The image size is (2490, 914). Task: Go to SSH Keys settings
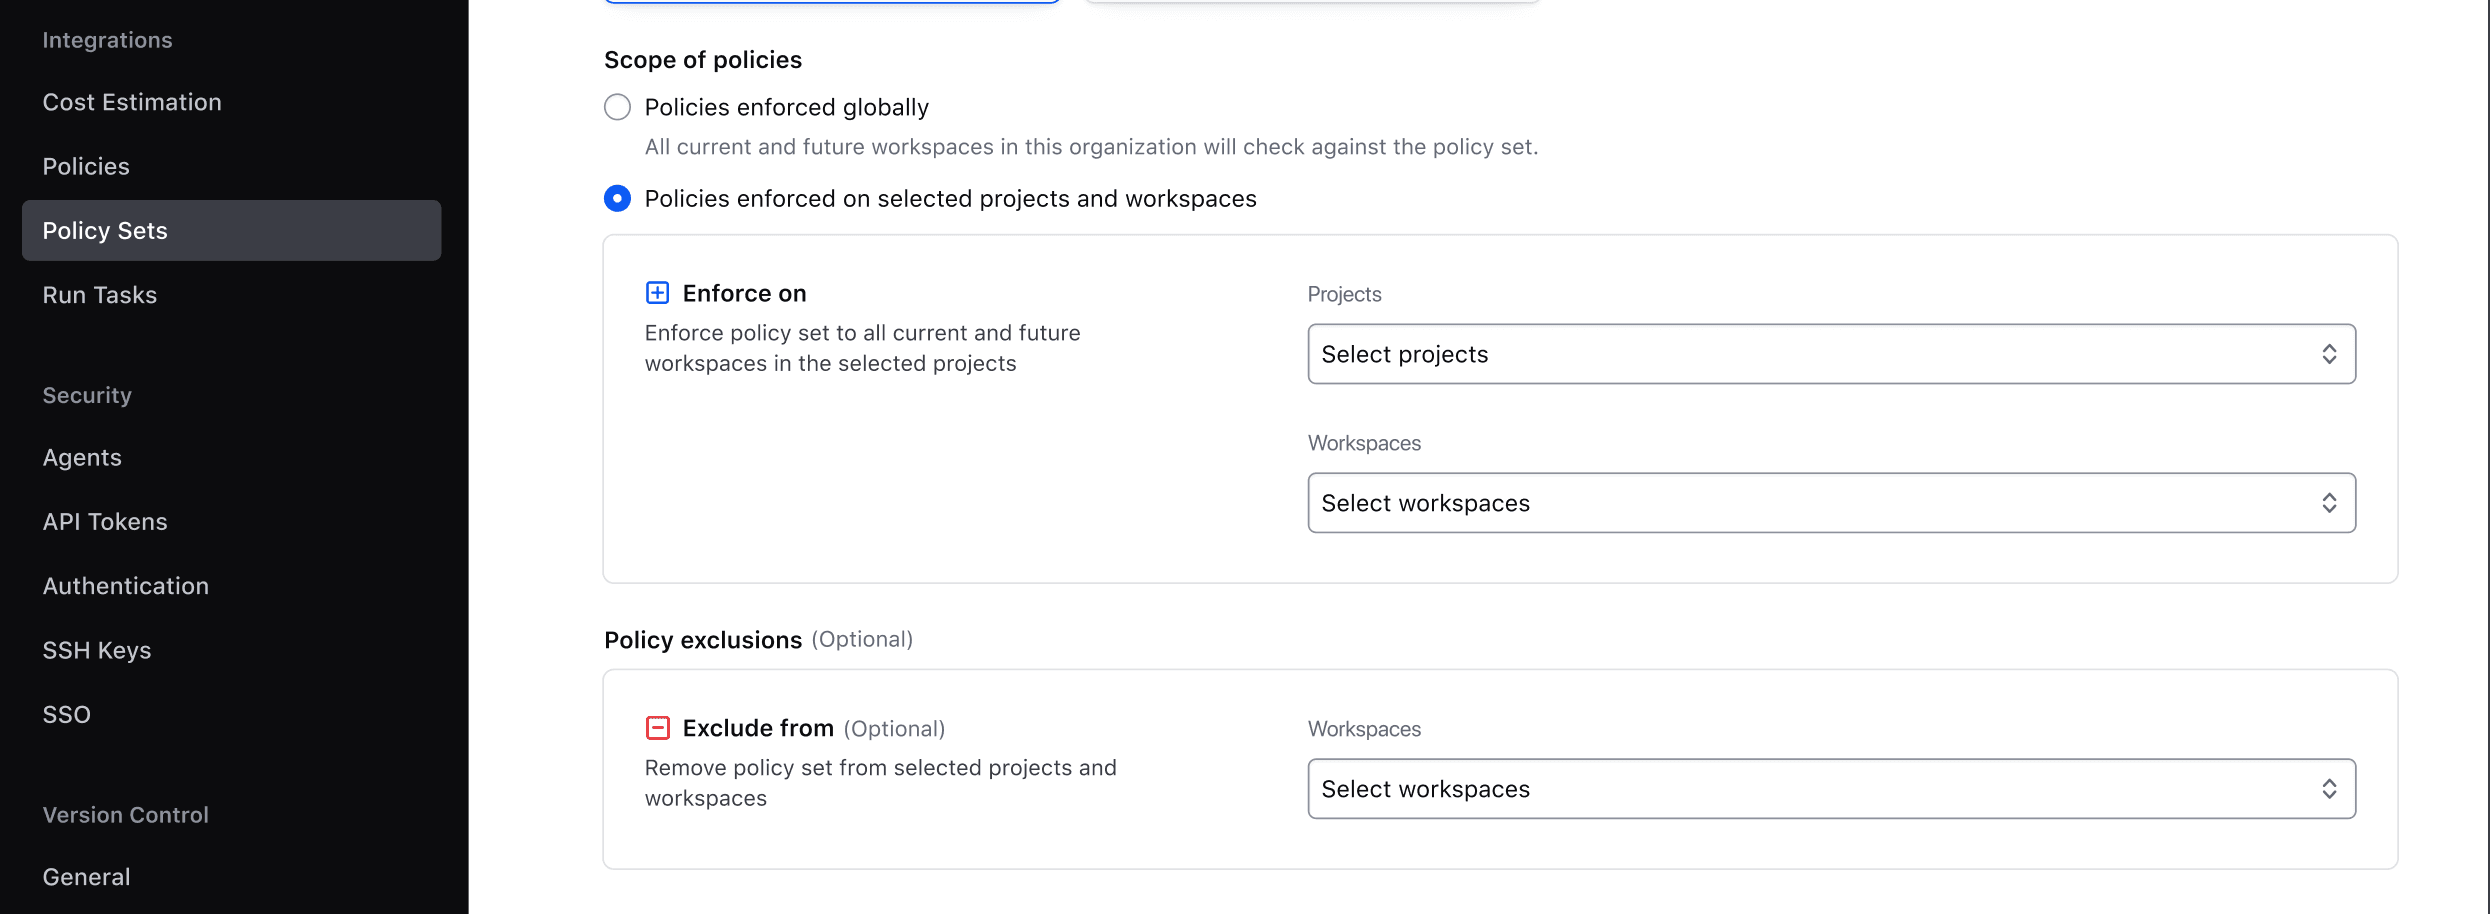point(97,649)
